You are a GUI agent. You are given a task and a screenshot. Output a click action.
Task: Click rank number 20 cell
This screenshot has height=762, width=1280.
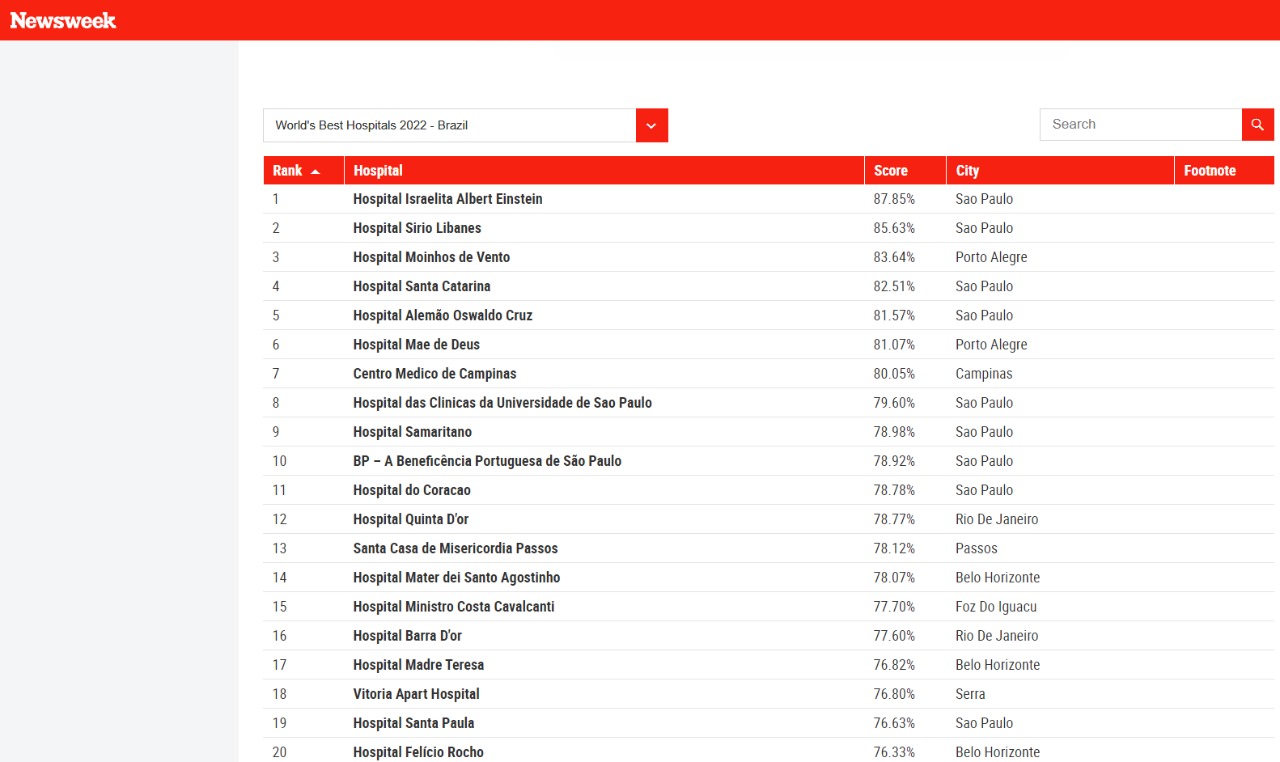click(280, 751)
